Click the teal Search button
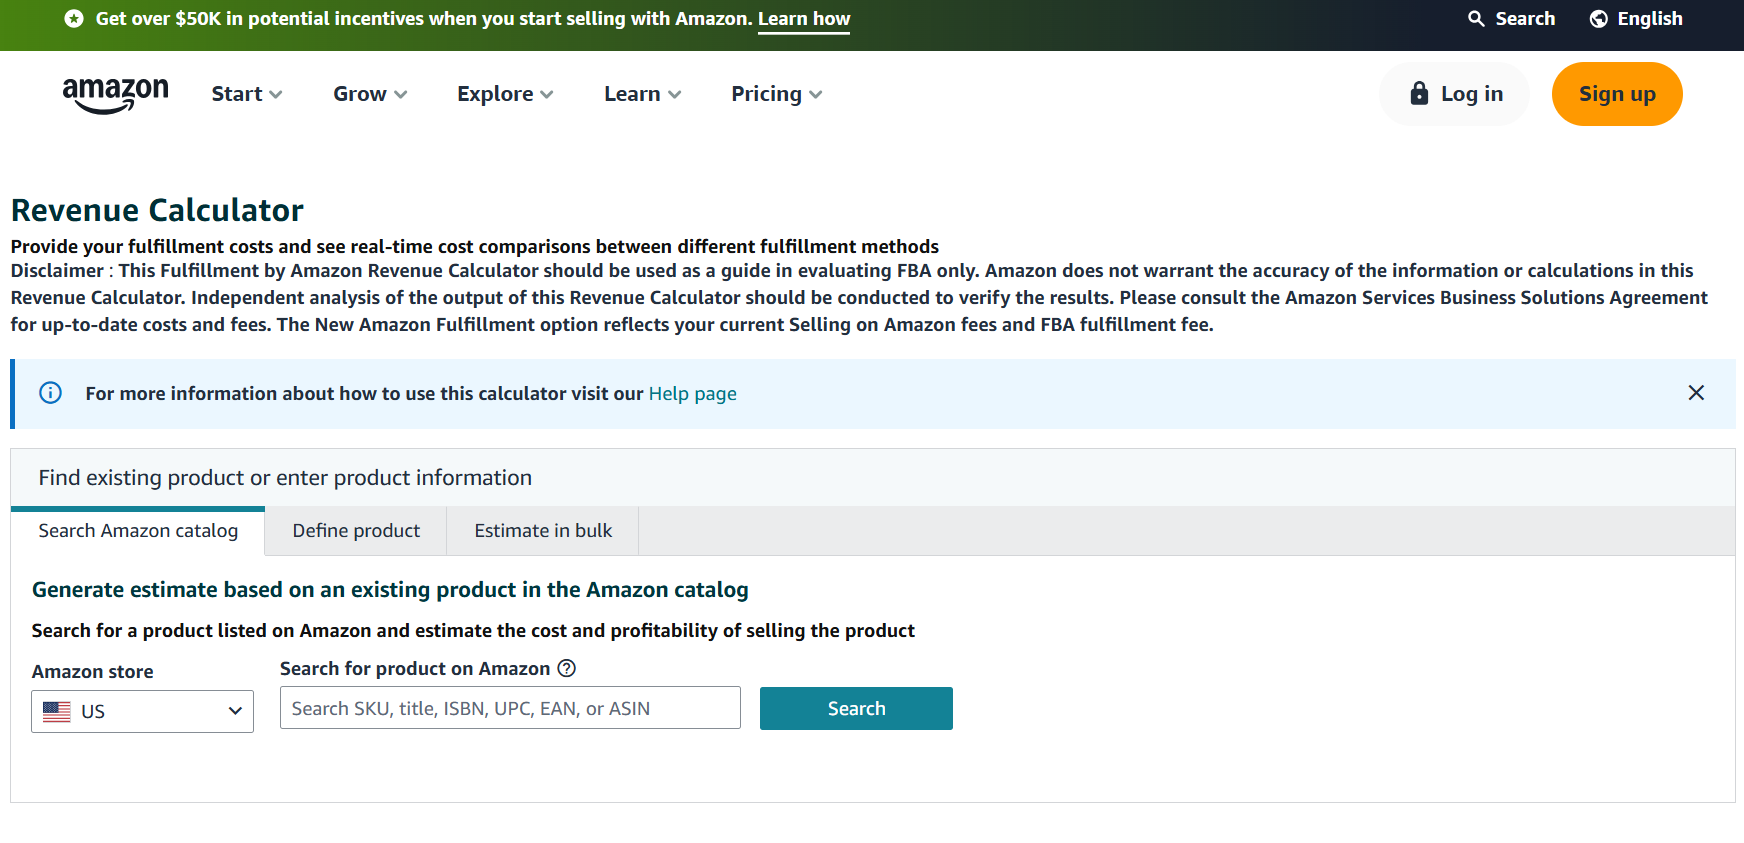 [x=856, y=708]
